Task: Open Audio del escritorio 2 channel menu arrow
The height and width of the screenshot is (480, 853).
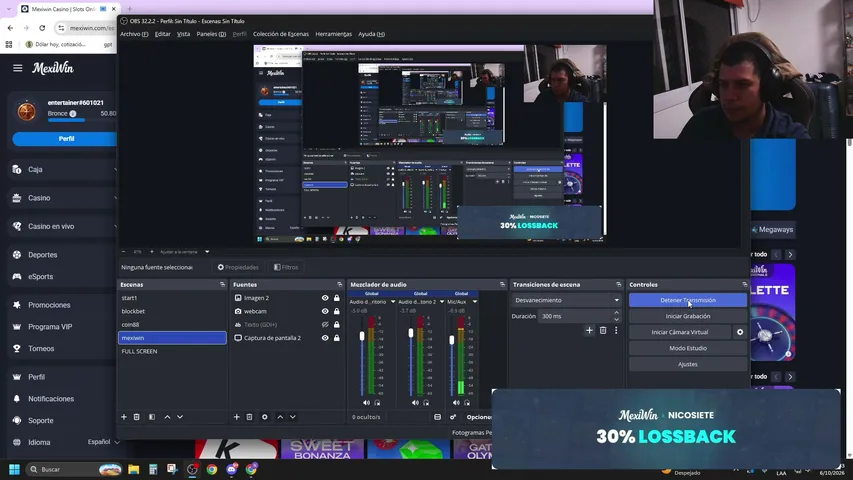Action: (x=442, y=301)
